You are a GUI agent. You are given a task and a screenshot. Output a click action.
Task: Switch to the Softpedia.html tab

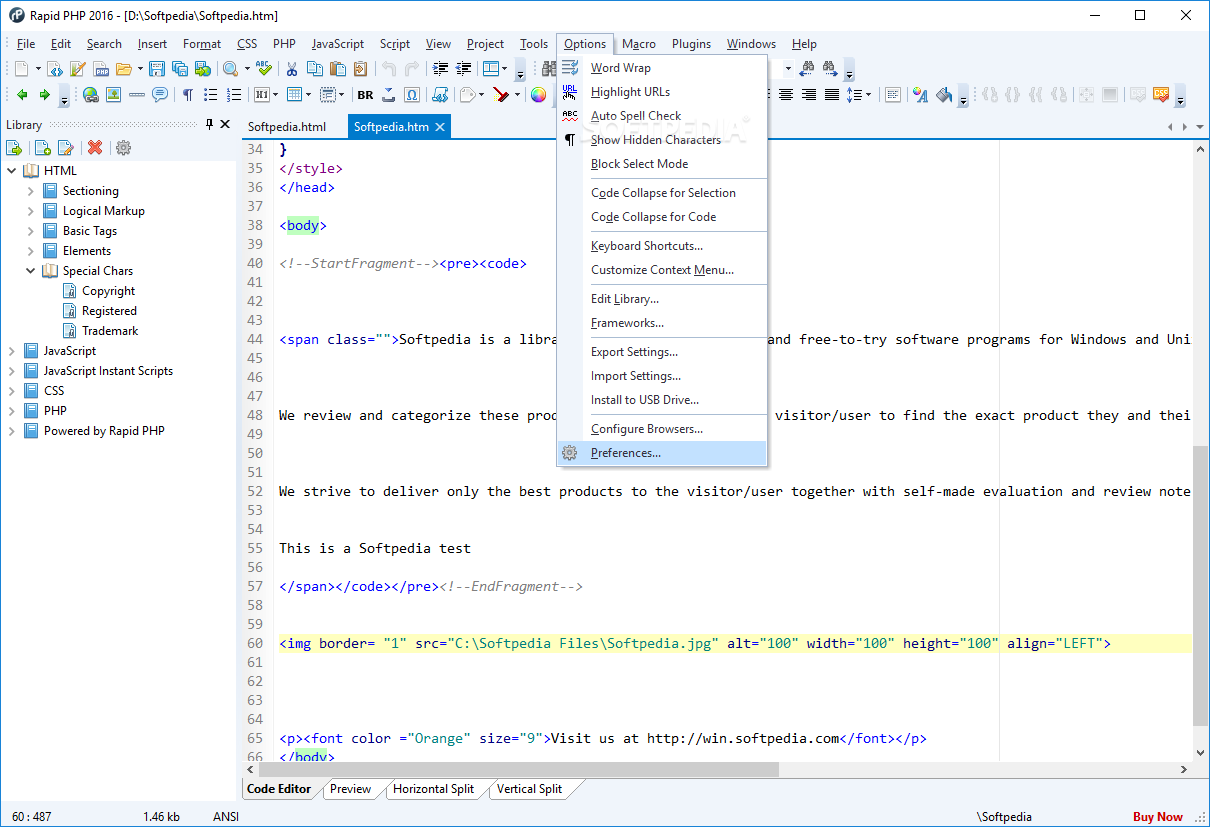tap(287, 127)
